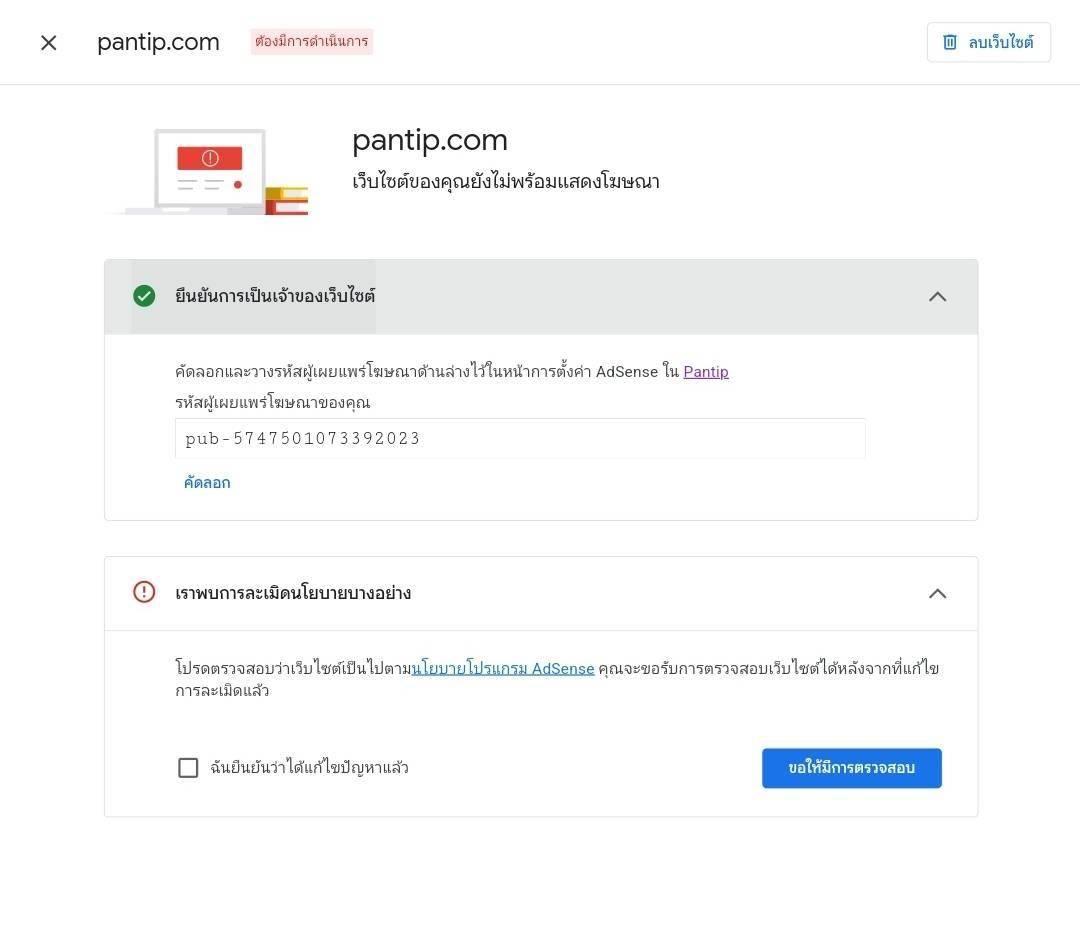This screenshot has width=1080, height=938.
Task: Open the นโยบายโปรแกรม AdSense link
Action: pos(503,668)
